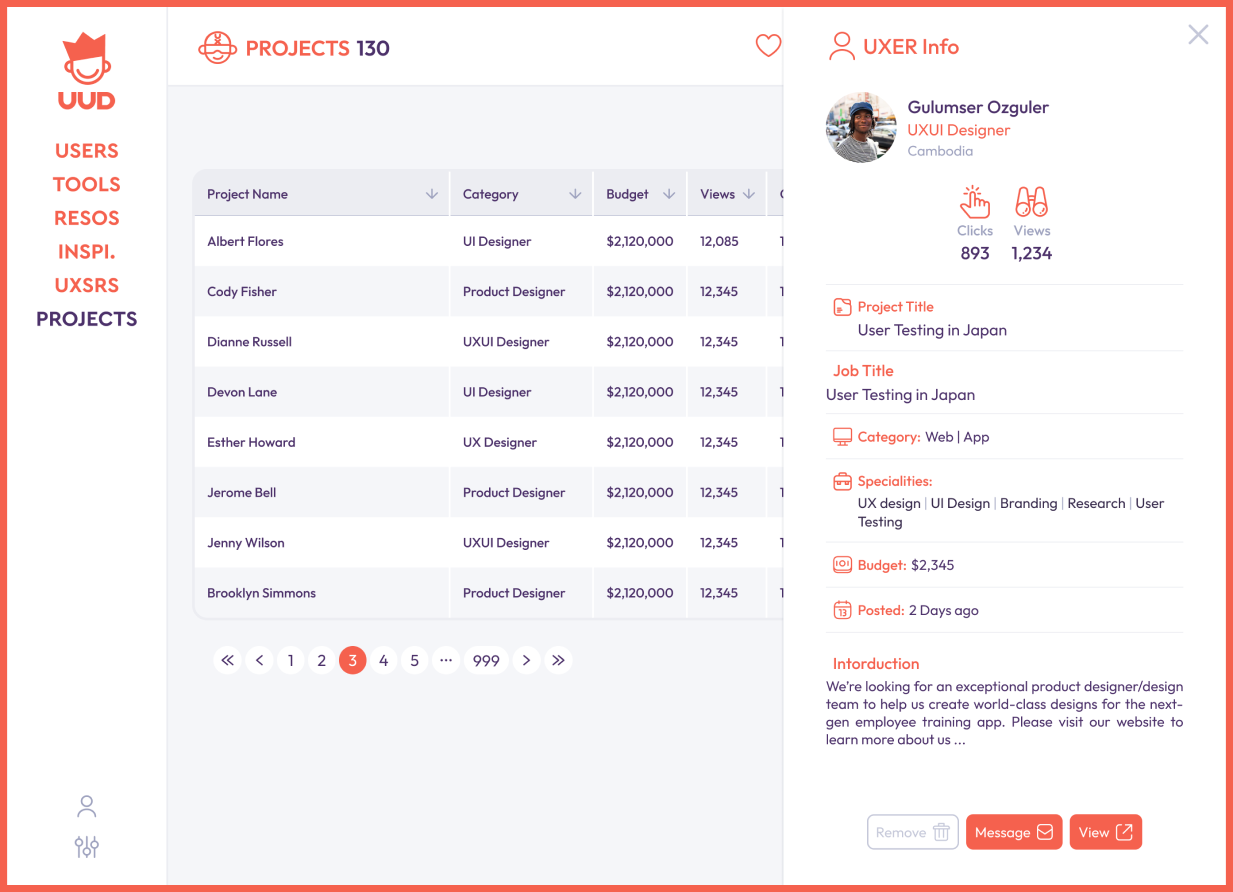Jump to the last page arrow
This screenshot has height=892, width=1233.
[x=558, y=660]
